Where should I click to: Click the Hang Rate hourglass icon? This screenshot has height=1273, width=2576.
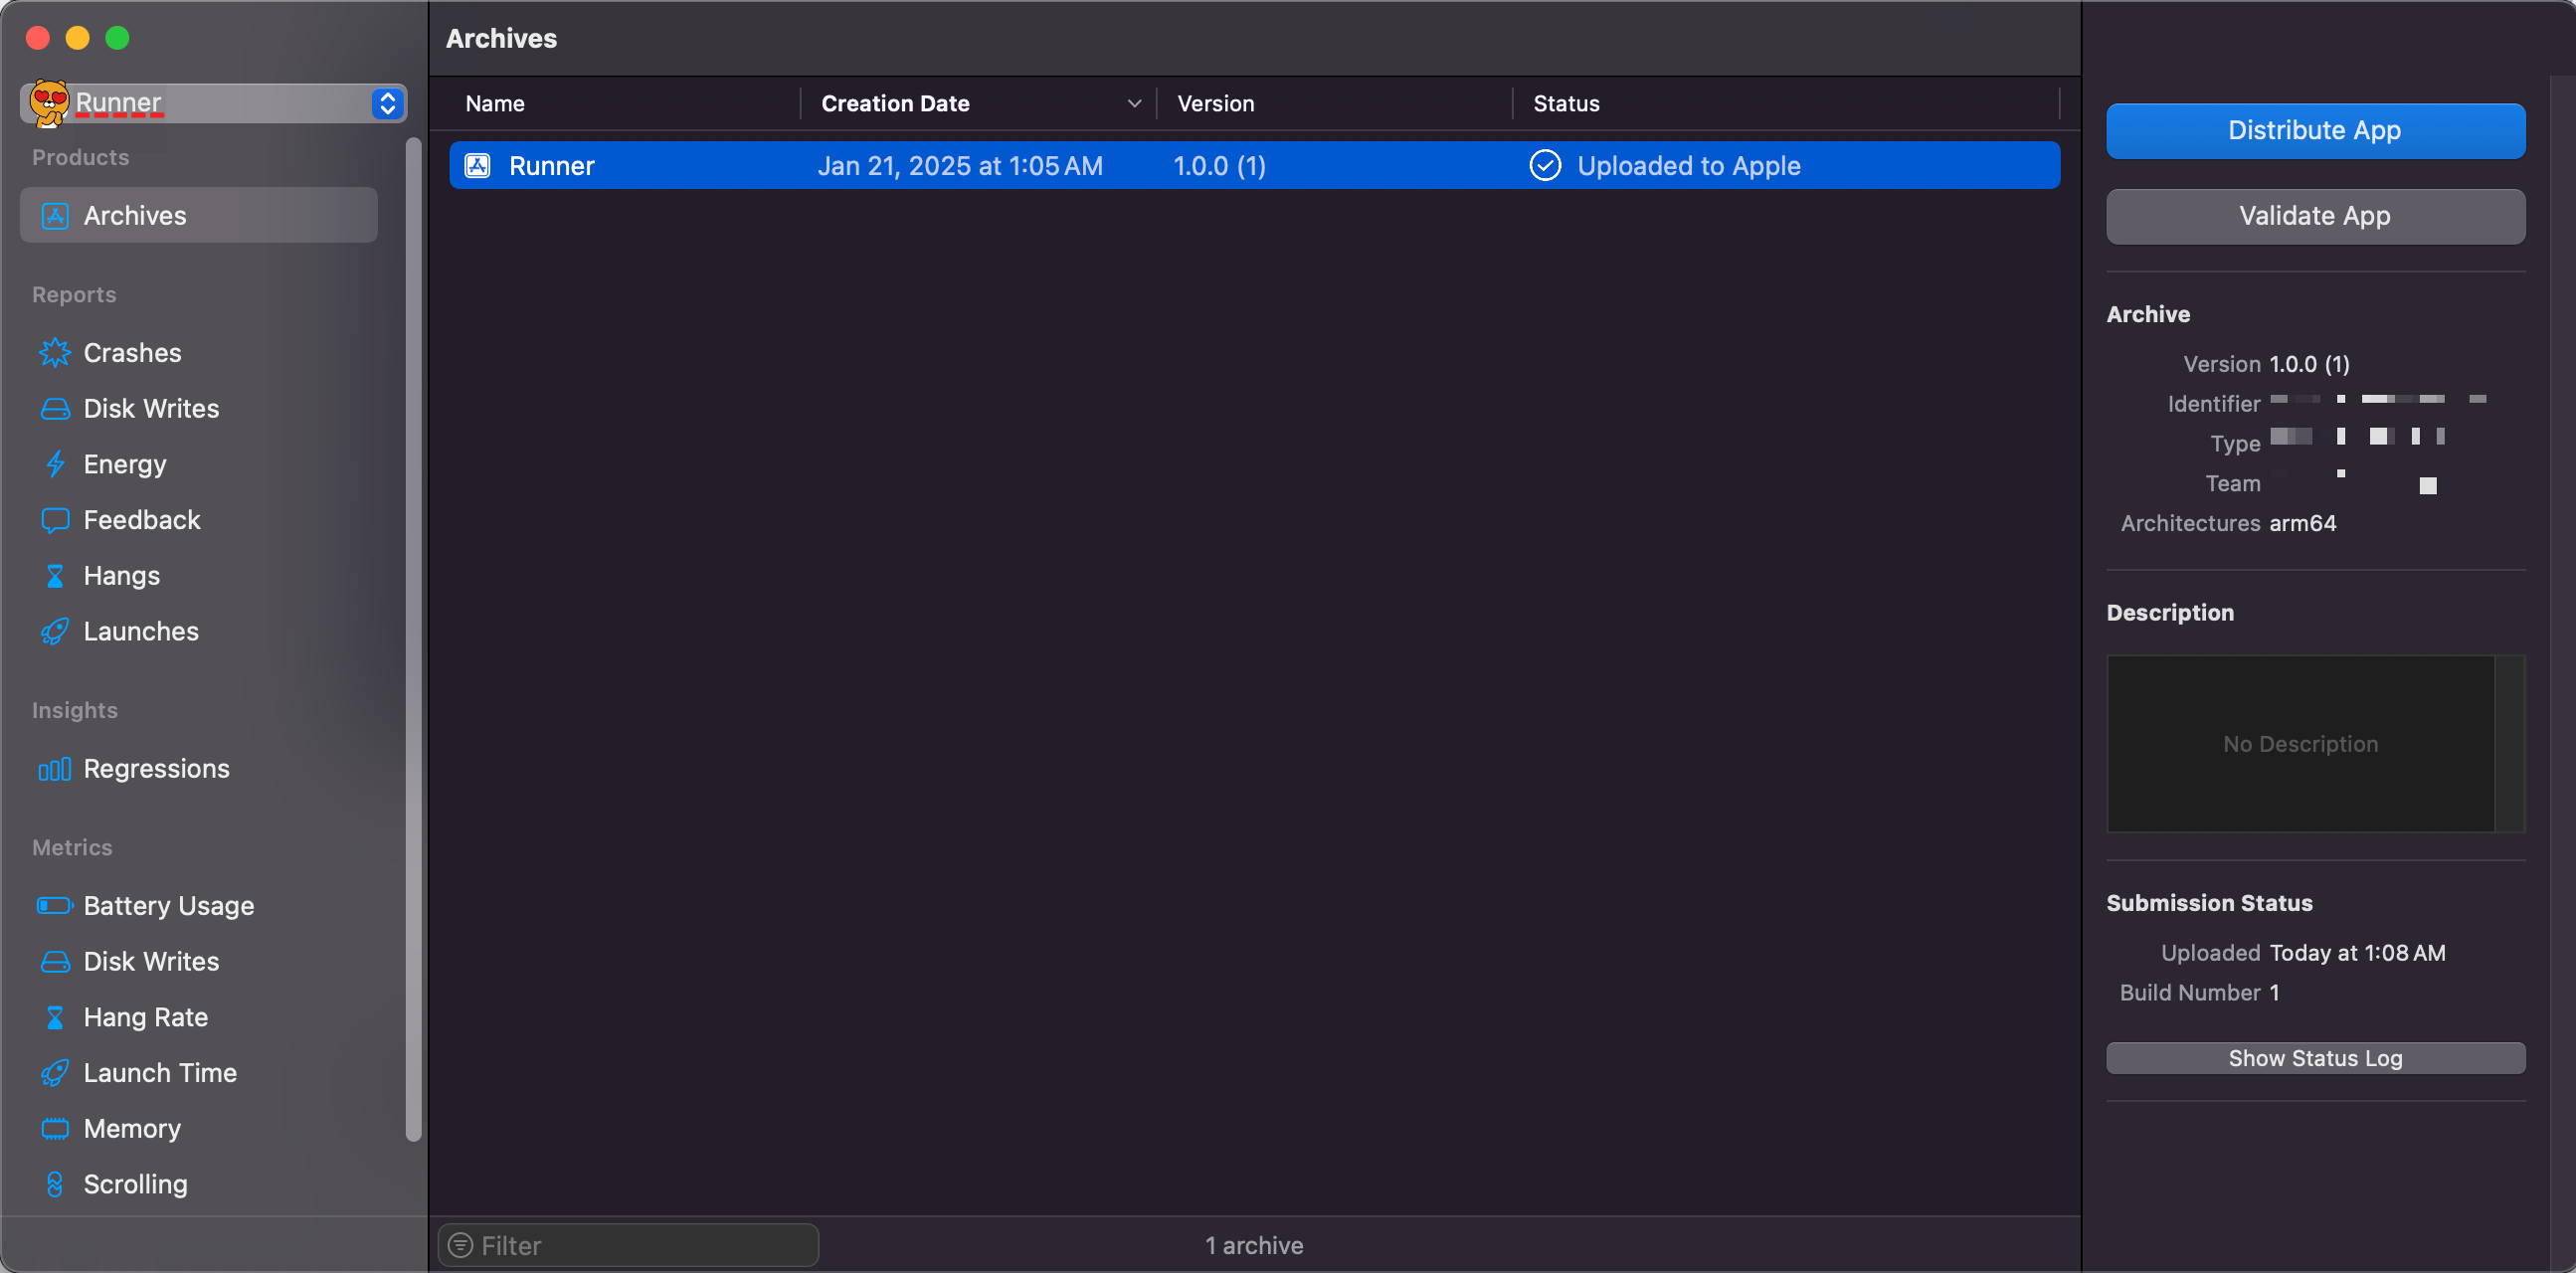pyautogui.click(x=55, y=1018)
